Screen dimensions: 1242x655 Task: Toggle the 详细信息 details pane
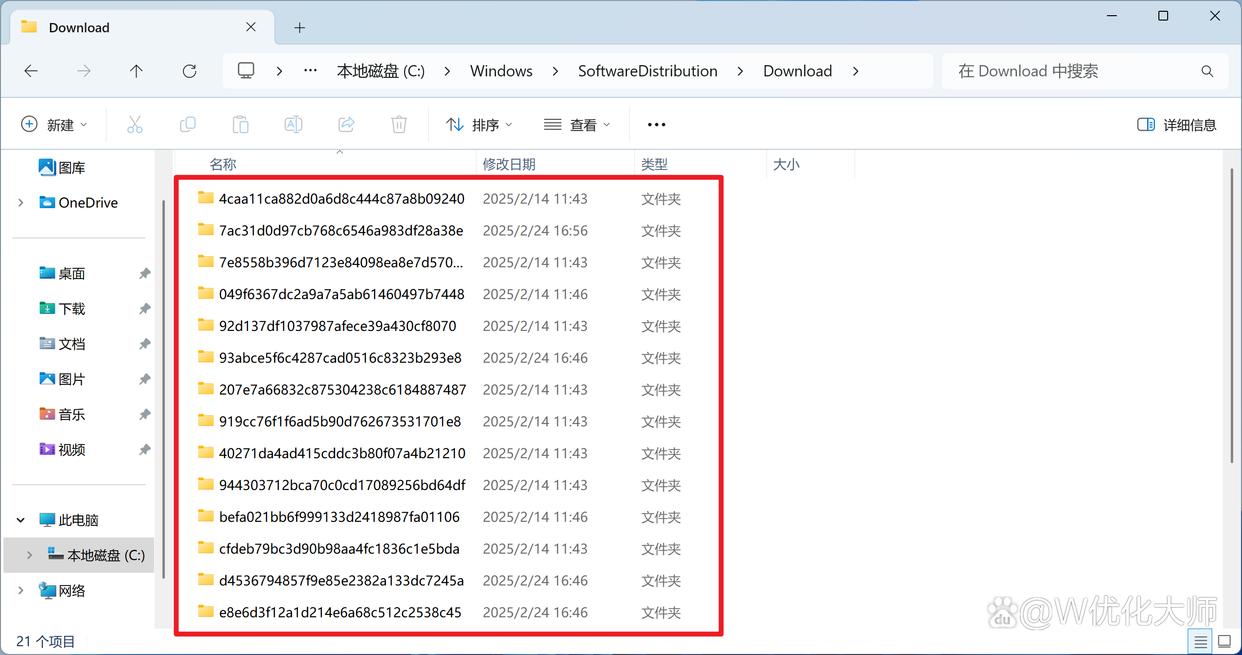tap(1177, 125)
